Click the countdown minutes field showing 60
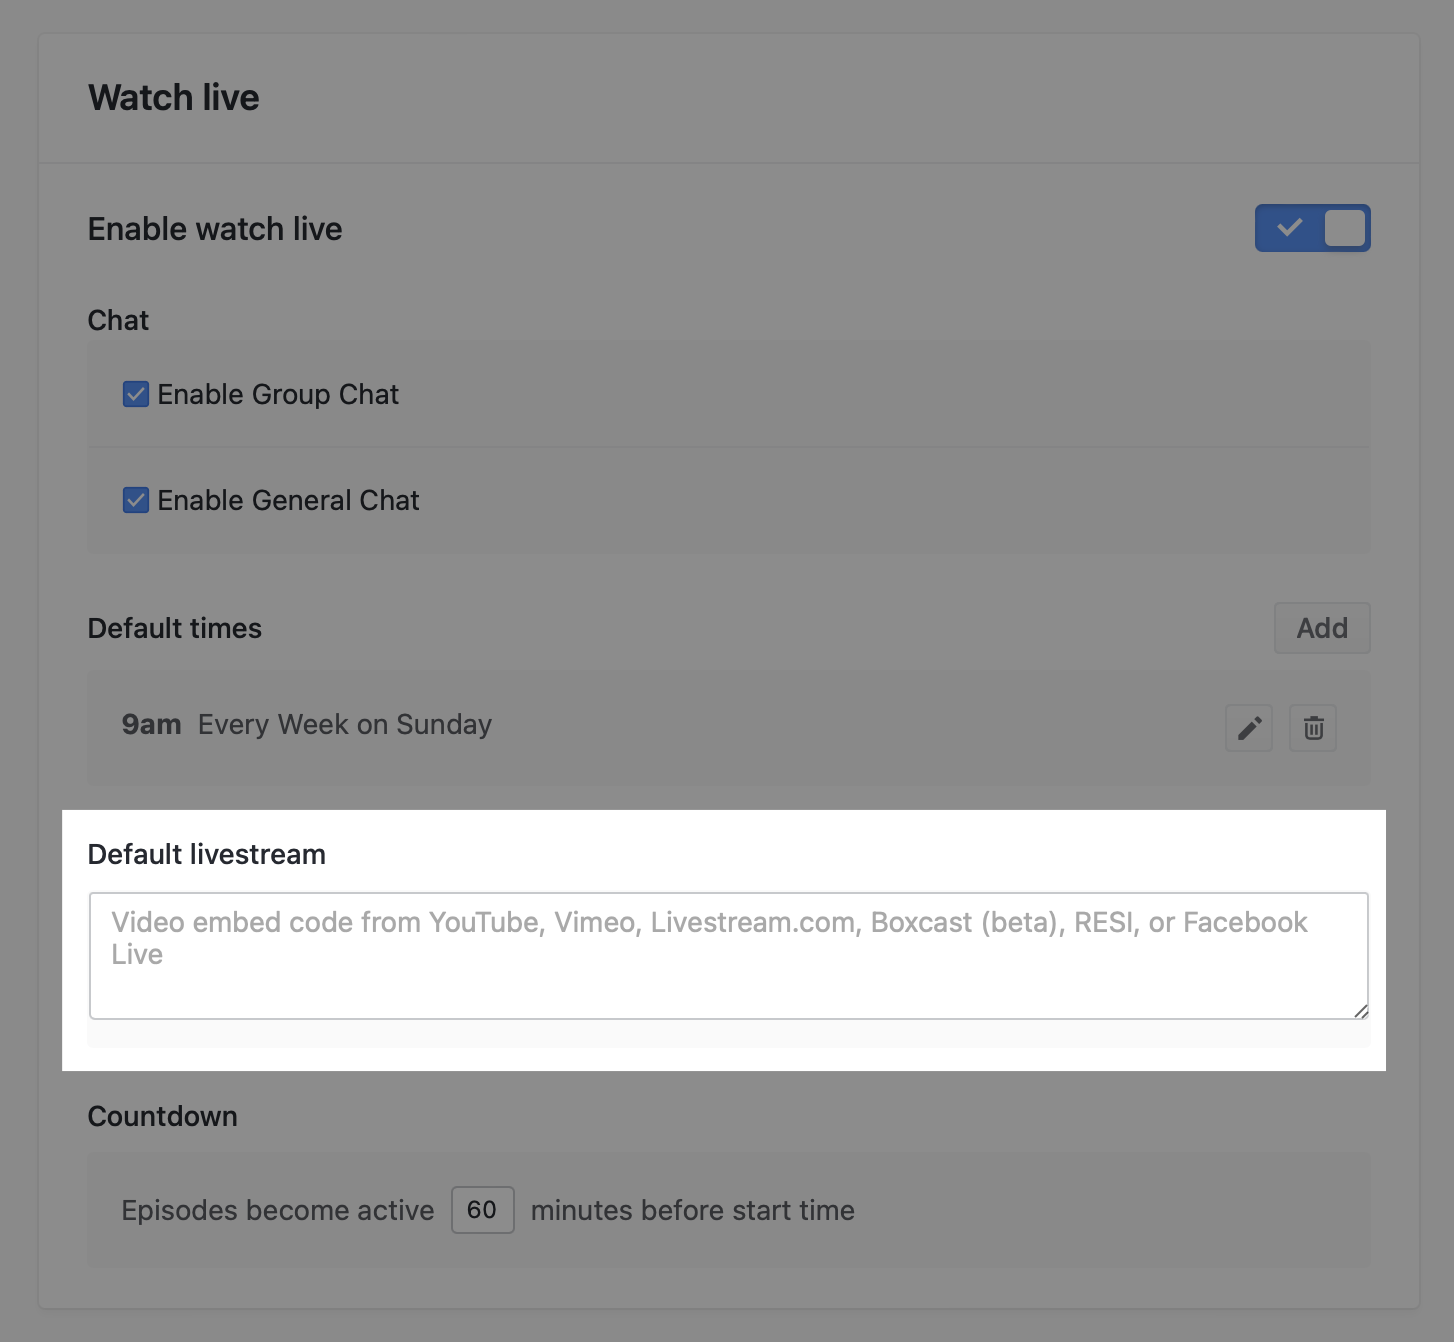Viewport: 1454px width, 1342px height. pos(482,1210)
